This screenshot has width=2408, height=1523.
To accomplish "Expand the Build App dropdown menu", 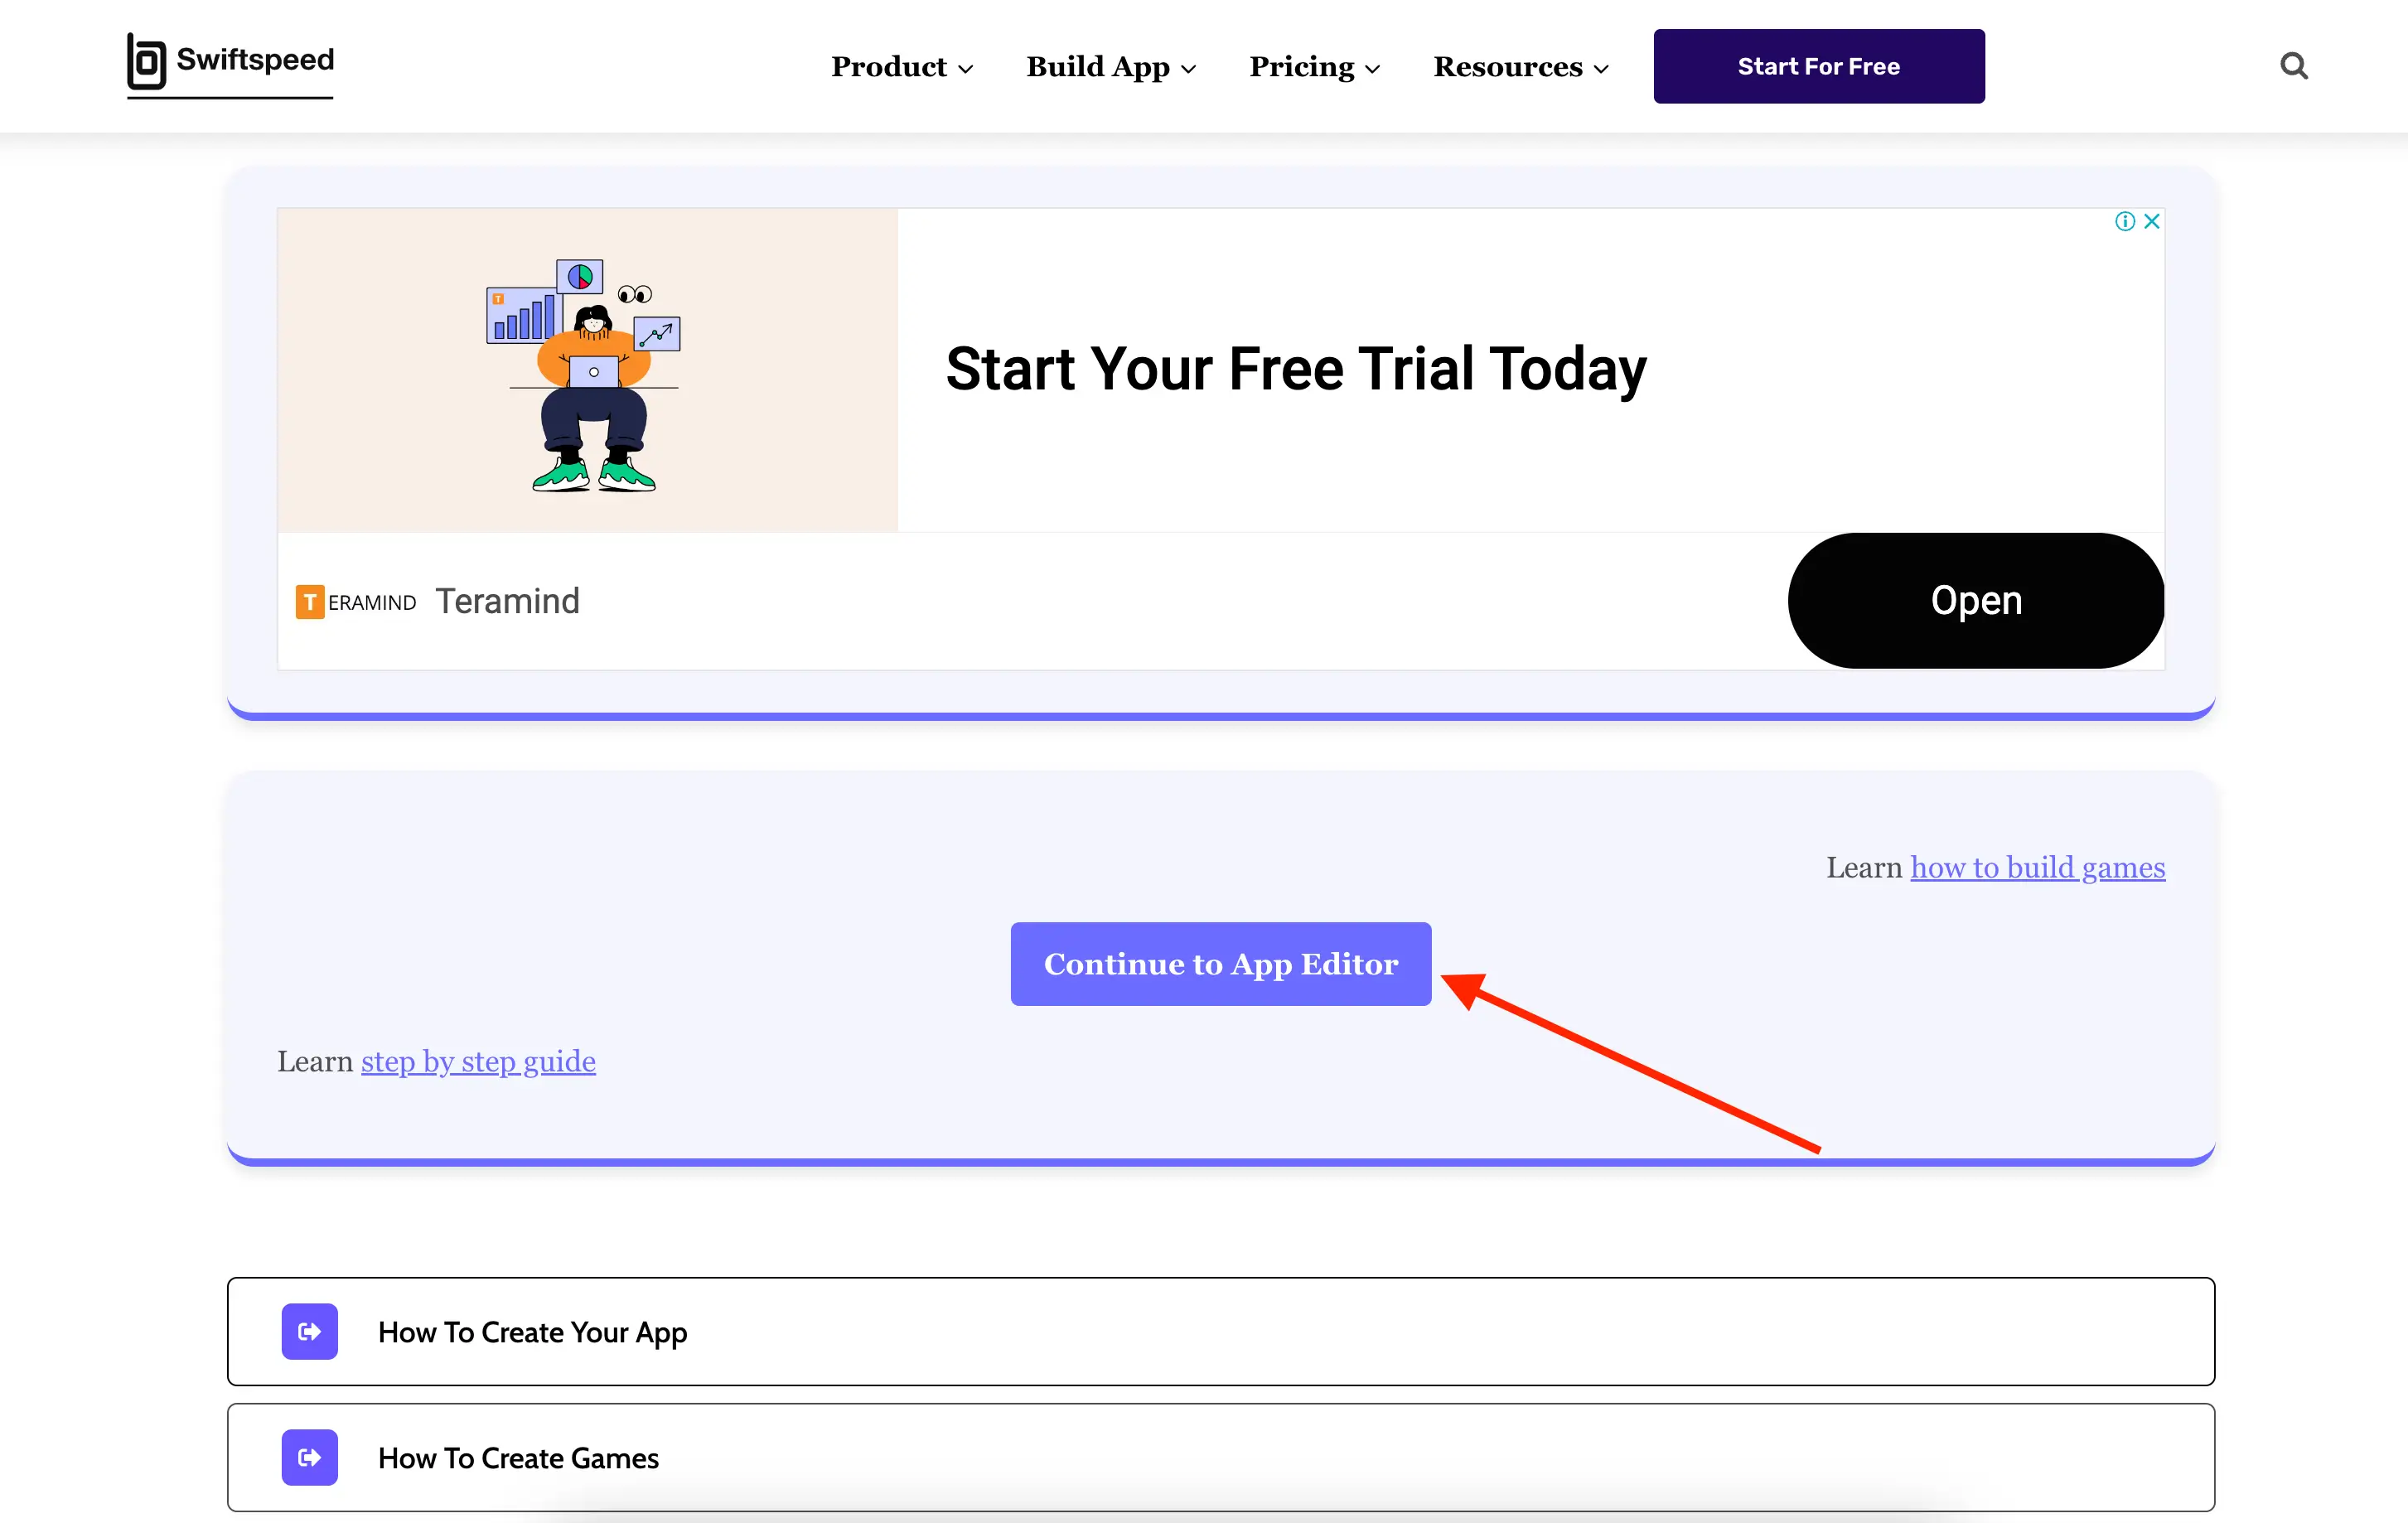I will (x=1110, y=65).
